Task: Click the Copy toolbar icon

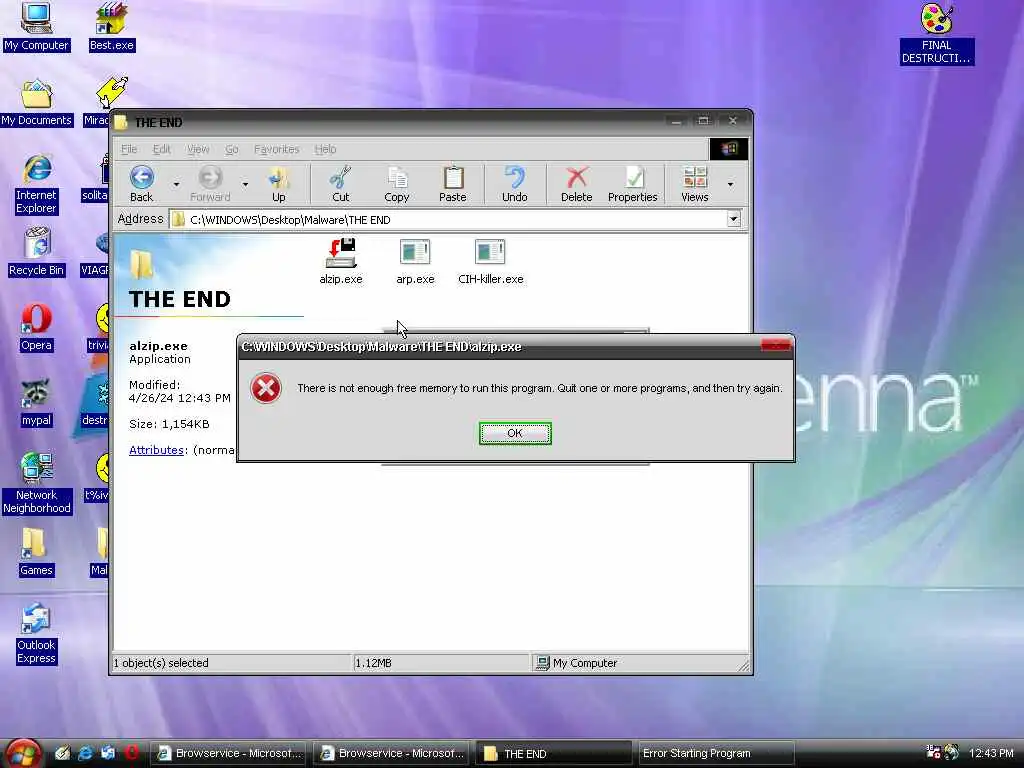Action: click(396, 184)
